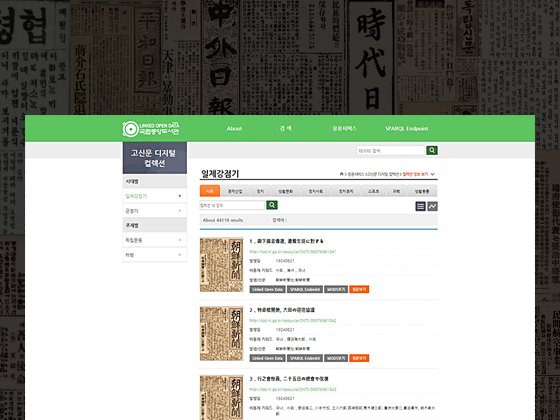
Task: Click the 시대별 sidebar heading
Action: (155, 181)
